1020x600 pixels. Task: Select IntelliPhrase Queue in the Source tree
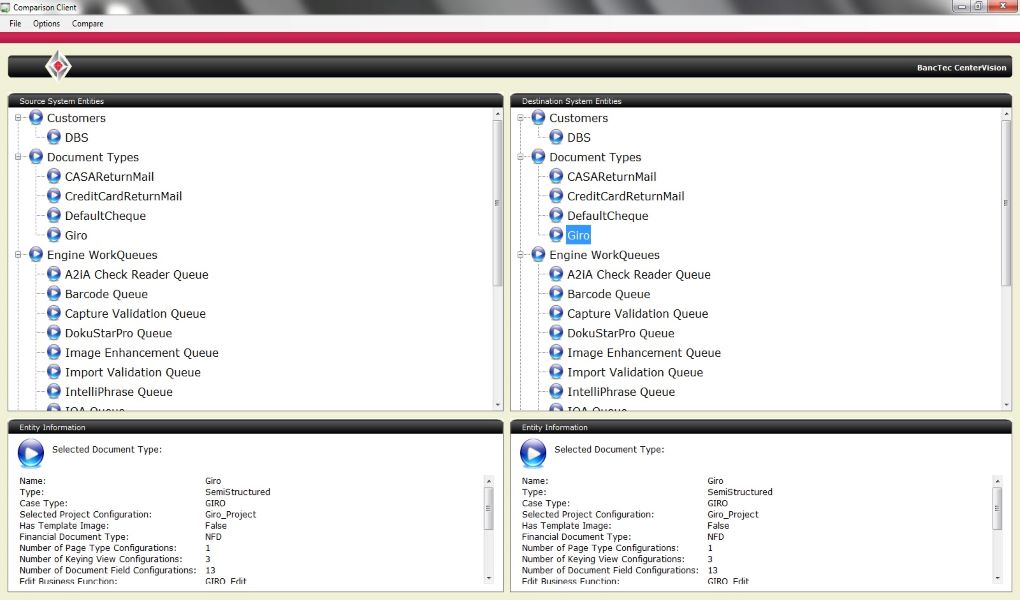[x=118, y=392]
